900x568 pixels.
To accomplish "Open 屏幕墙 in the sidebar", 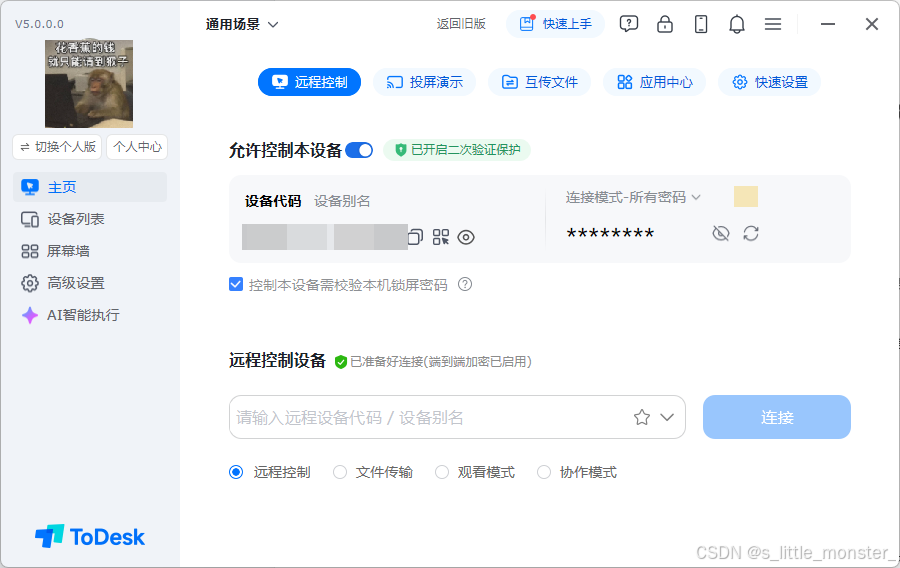I will point(90,251).
